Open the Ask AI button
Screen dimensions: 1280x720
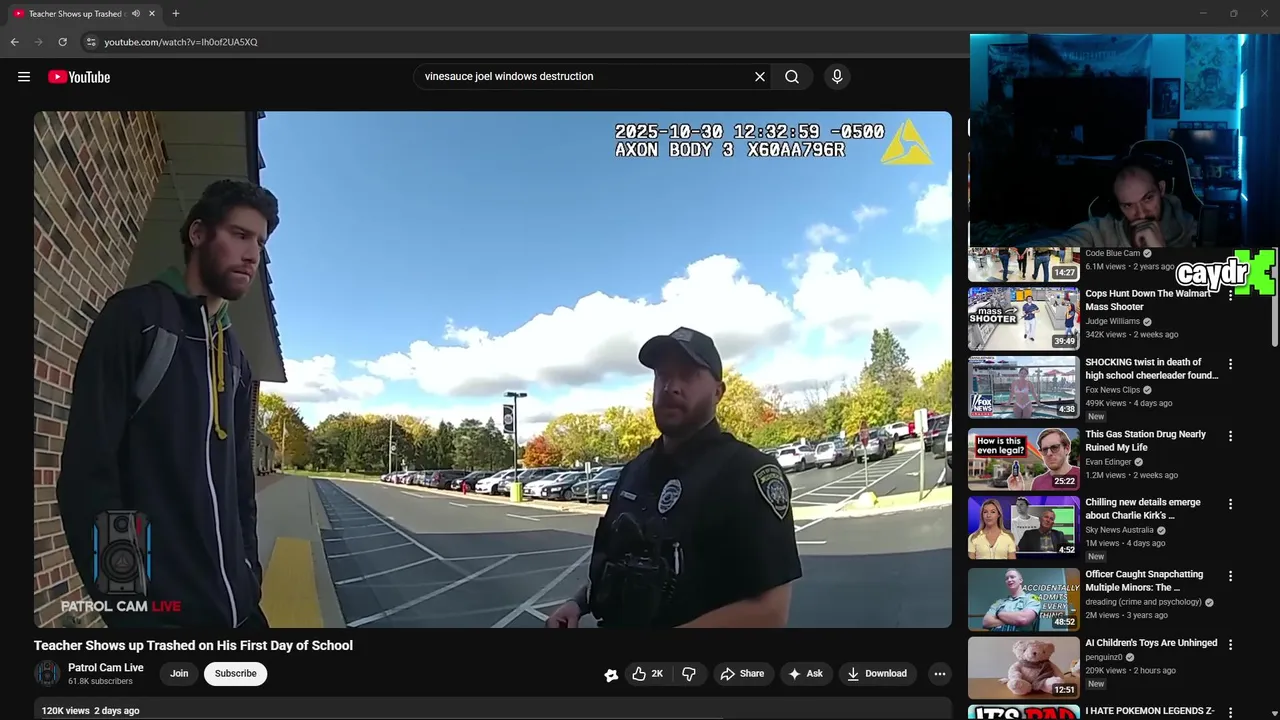tap(806, 674)
